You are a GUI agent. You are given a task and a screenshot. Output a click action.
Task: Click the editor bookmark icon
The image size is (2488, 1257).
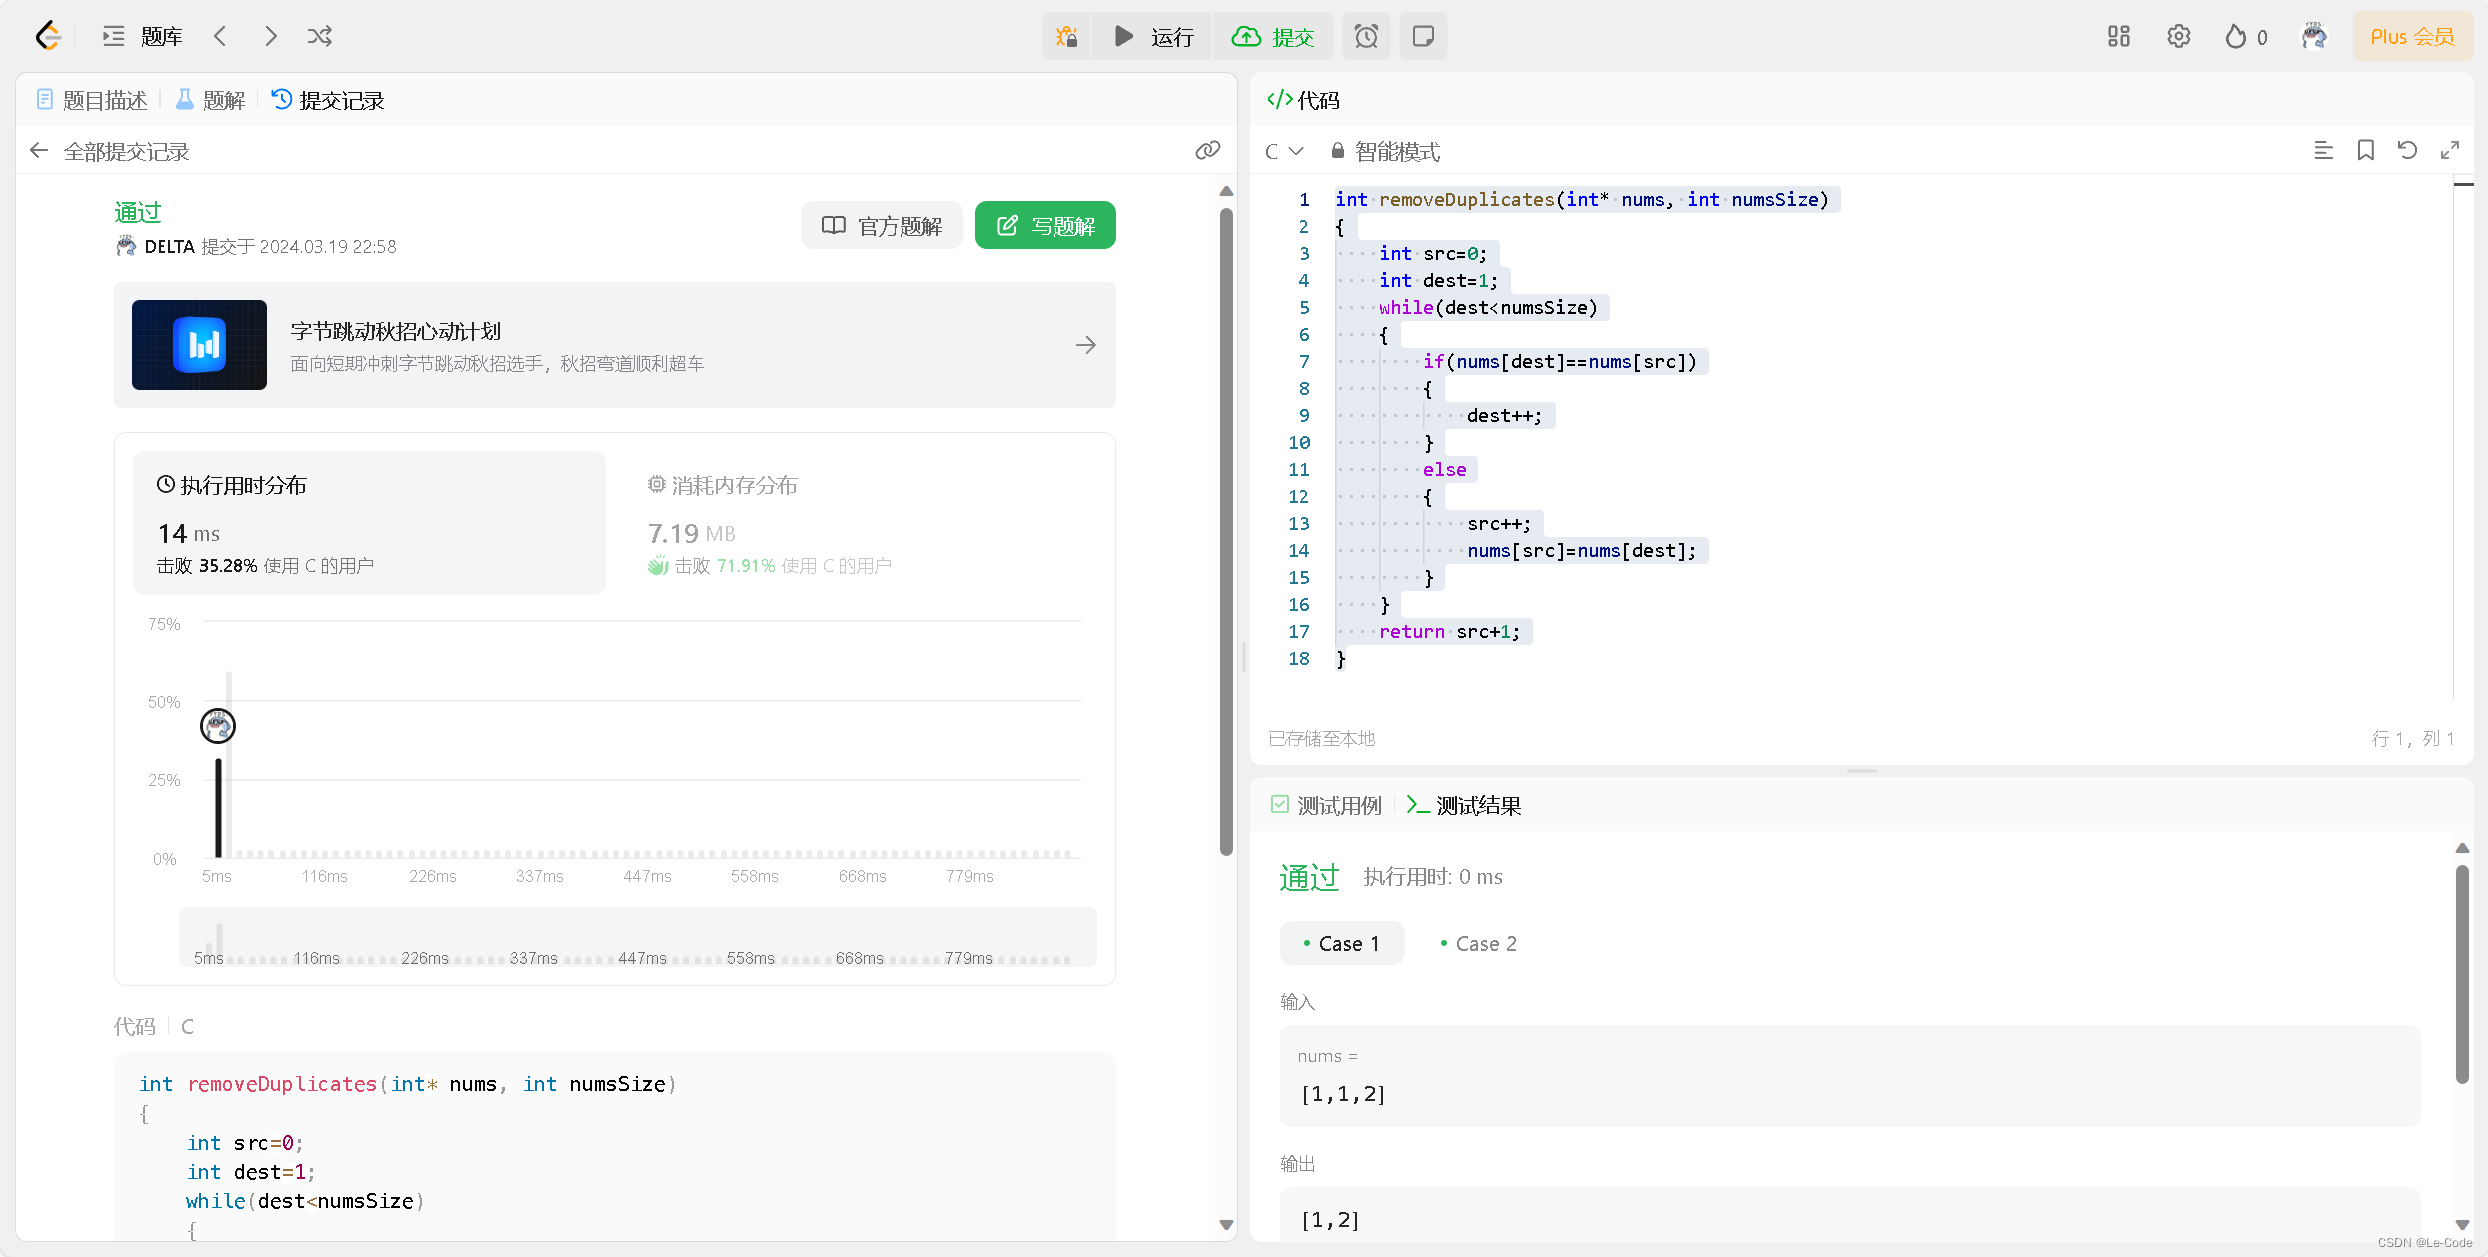pos(2365,151)
